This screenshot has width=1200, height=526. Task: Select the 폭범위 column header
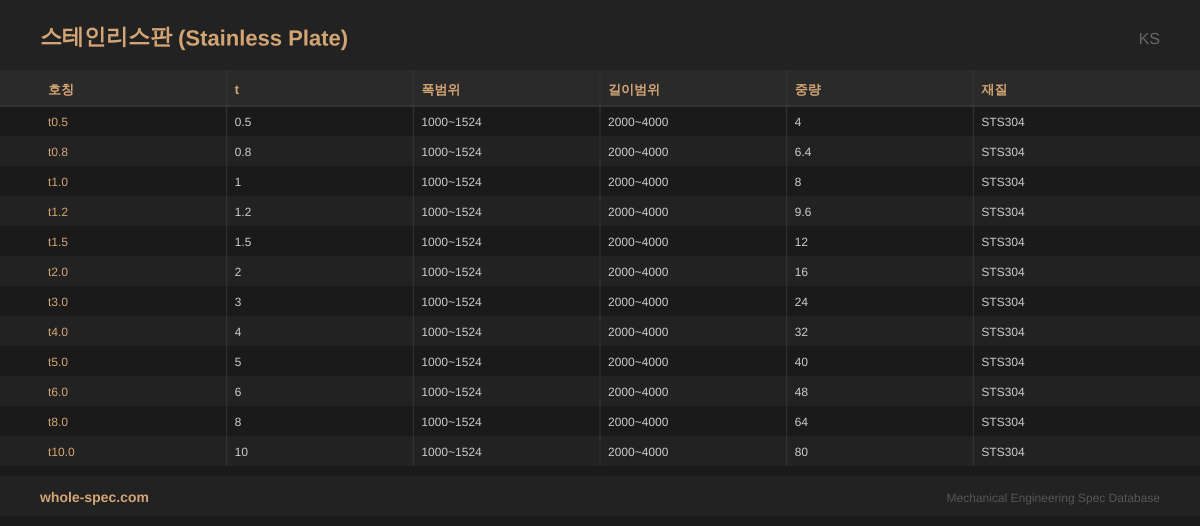(440, 89)
